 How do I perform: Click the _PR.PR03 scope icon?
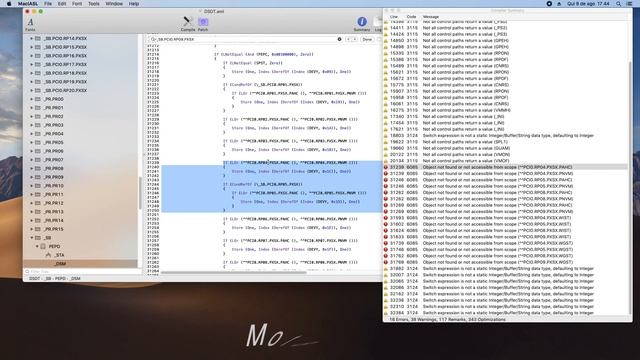pyautogui.click(x=38, y=125)
